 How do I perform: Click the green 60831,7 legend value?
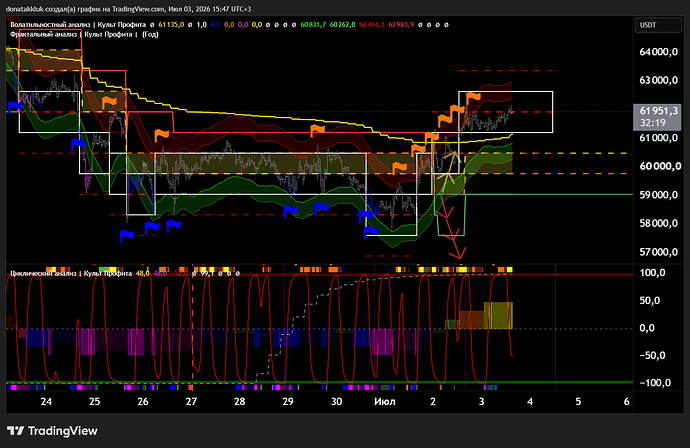pos(313,25)
